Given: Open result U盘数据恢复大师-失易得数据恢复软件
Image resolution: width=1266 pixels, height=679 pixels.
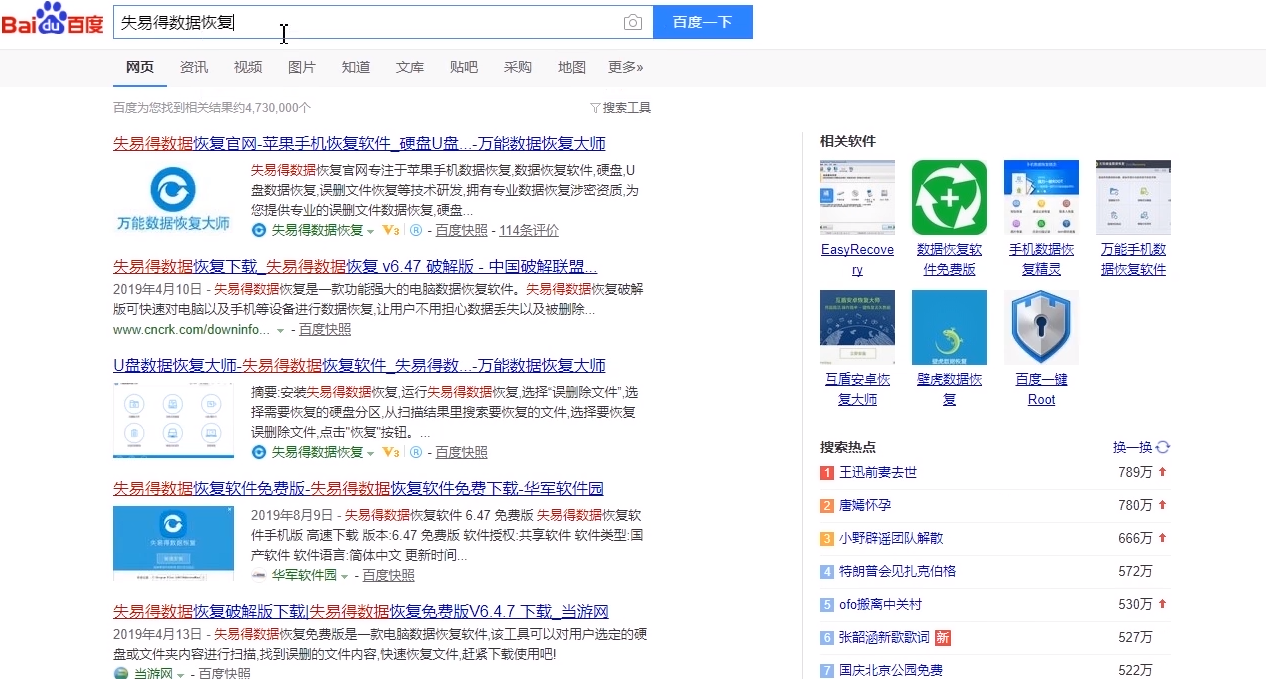Looking at the screenshot, I should (359, 365).
